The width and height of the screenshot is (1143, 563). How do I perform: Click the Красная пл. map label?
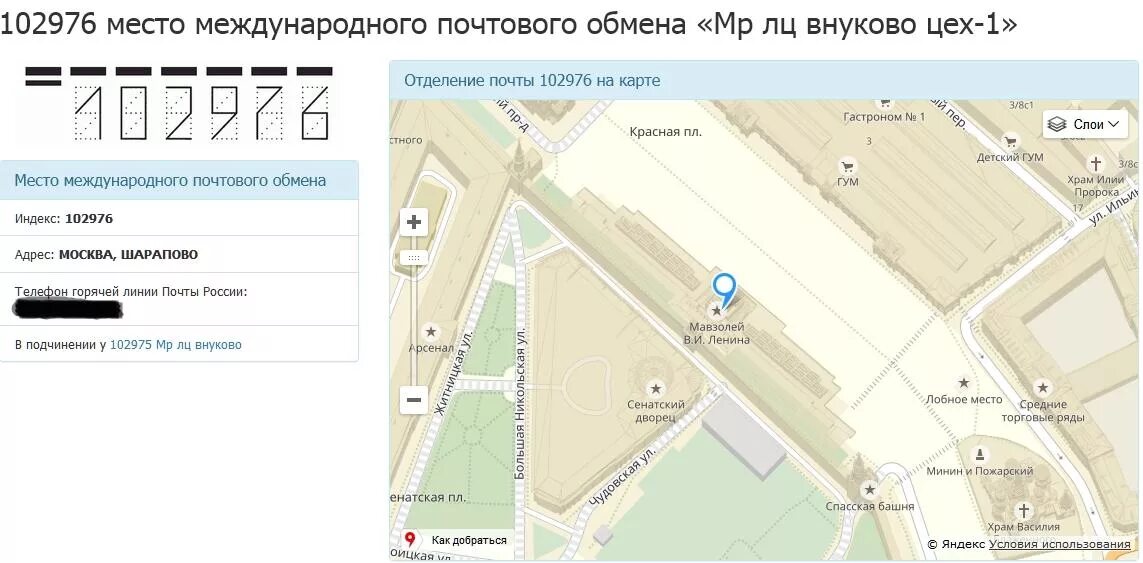click(666, 132)
